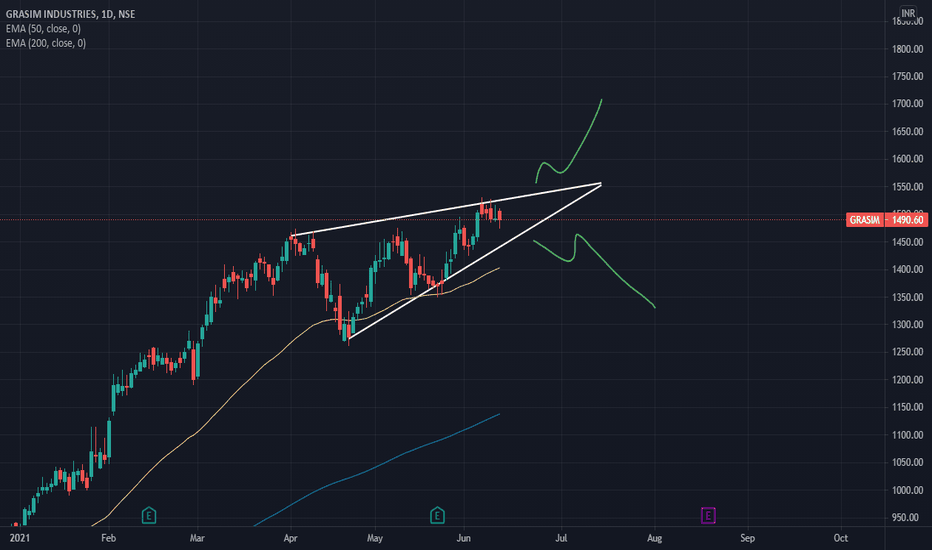
Task: Click the 1250.00 price axis label
Action: (x=908, y=352)
